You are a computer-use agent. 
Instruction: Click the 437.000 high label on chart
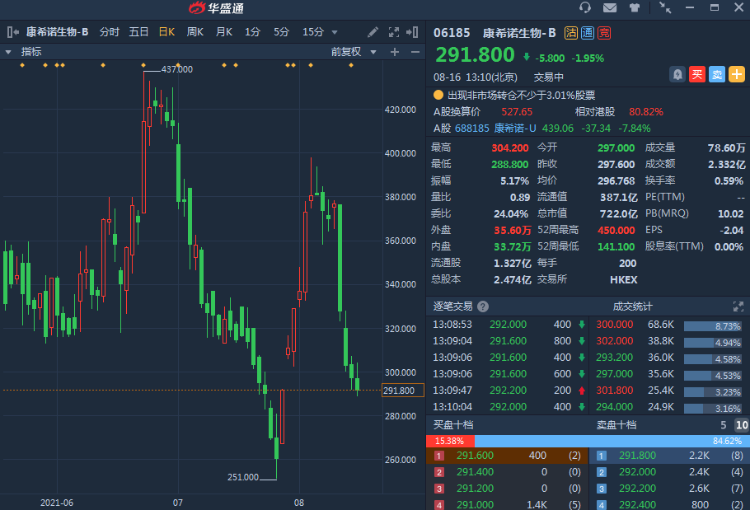pyautogui.click(x=177, y=69)
